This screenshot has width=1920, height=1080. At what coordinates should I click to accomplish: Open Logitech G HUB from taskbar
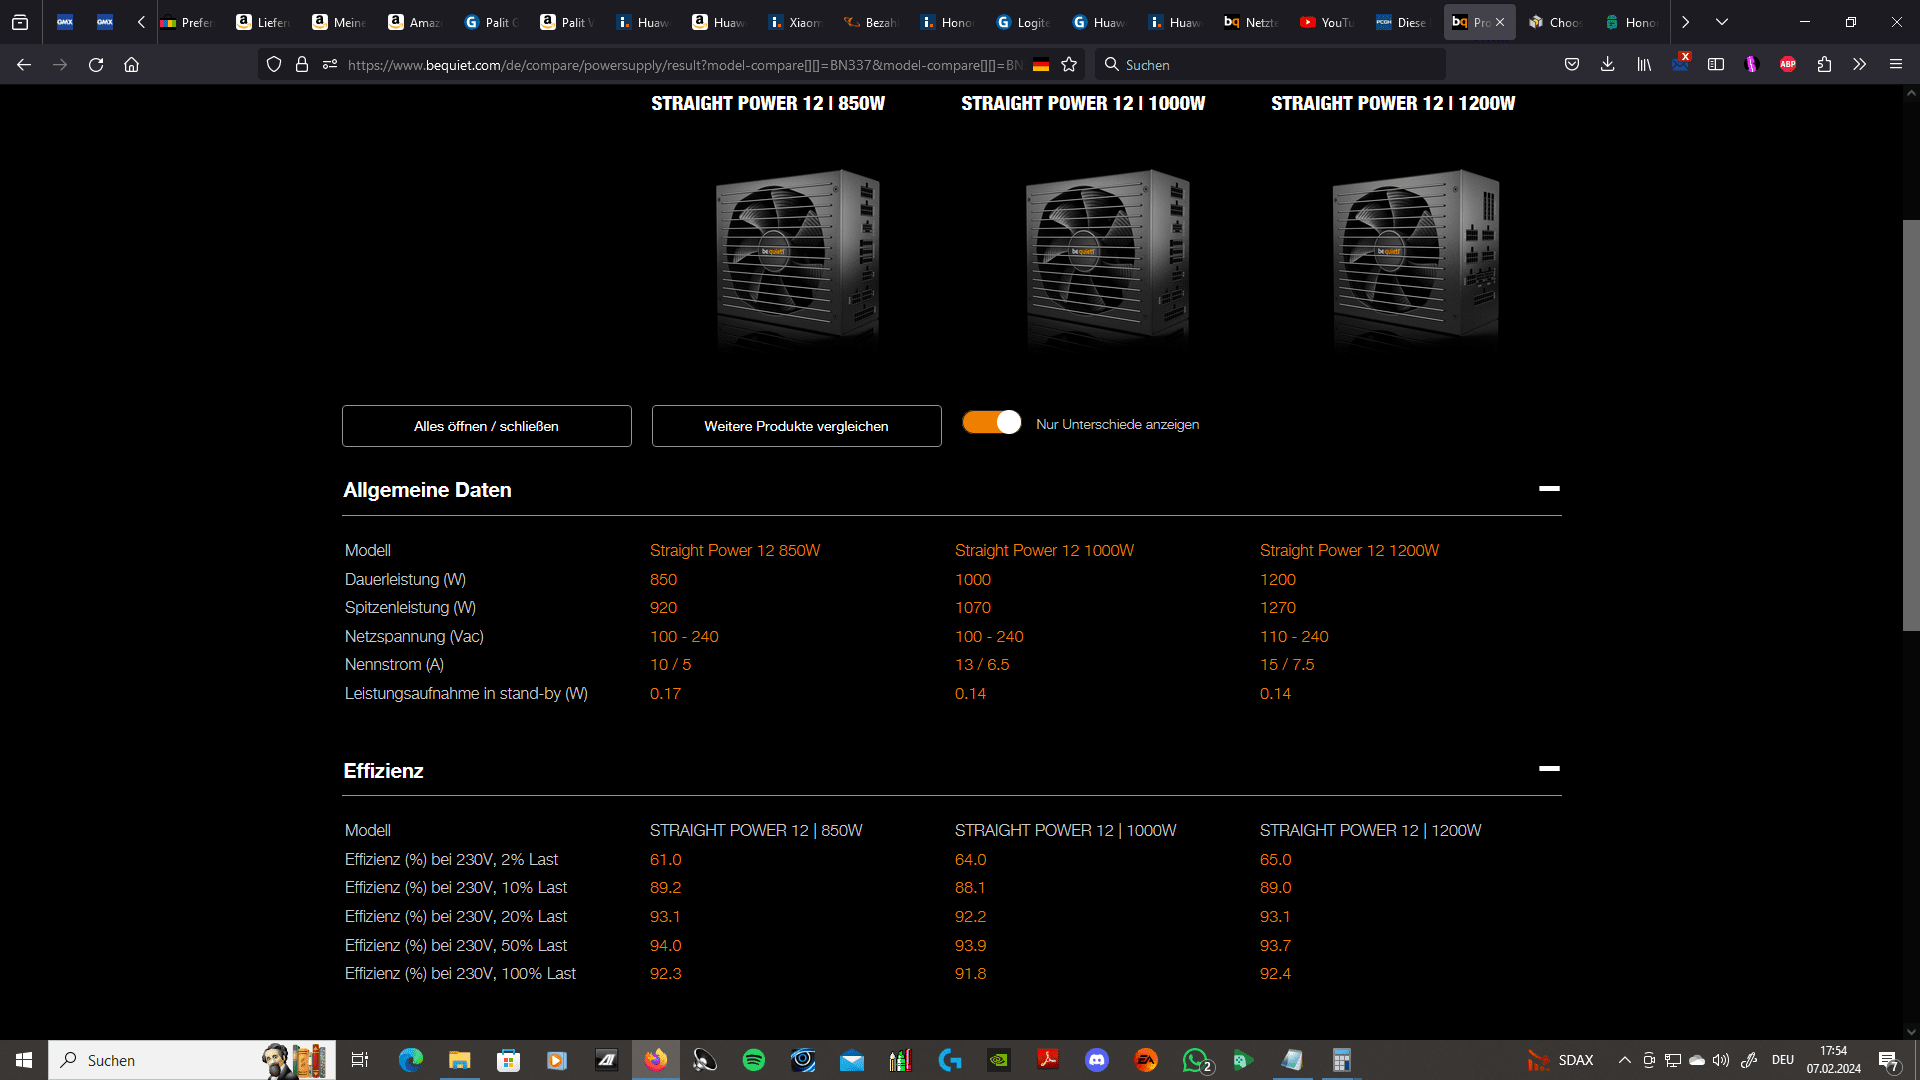950,1060
